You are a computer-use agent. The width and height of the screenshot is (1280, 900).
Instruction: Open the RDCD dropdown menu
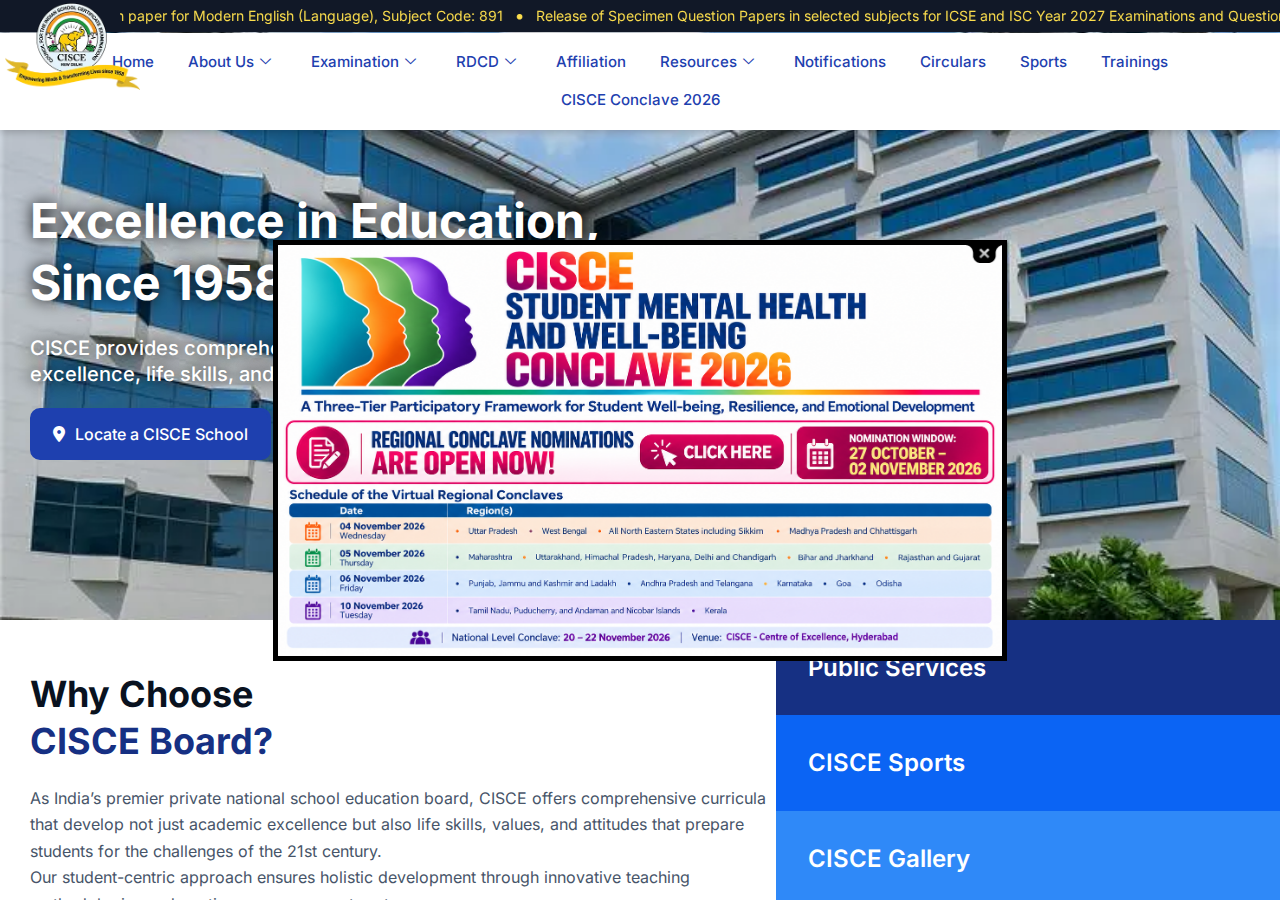[487, 62]
